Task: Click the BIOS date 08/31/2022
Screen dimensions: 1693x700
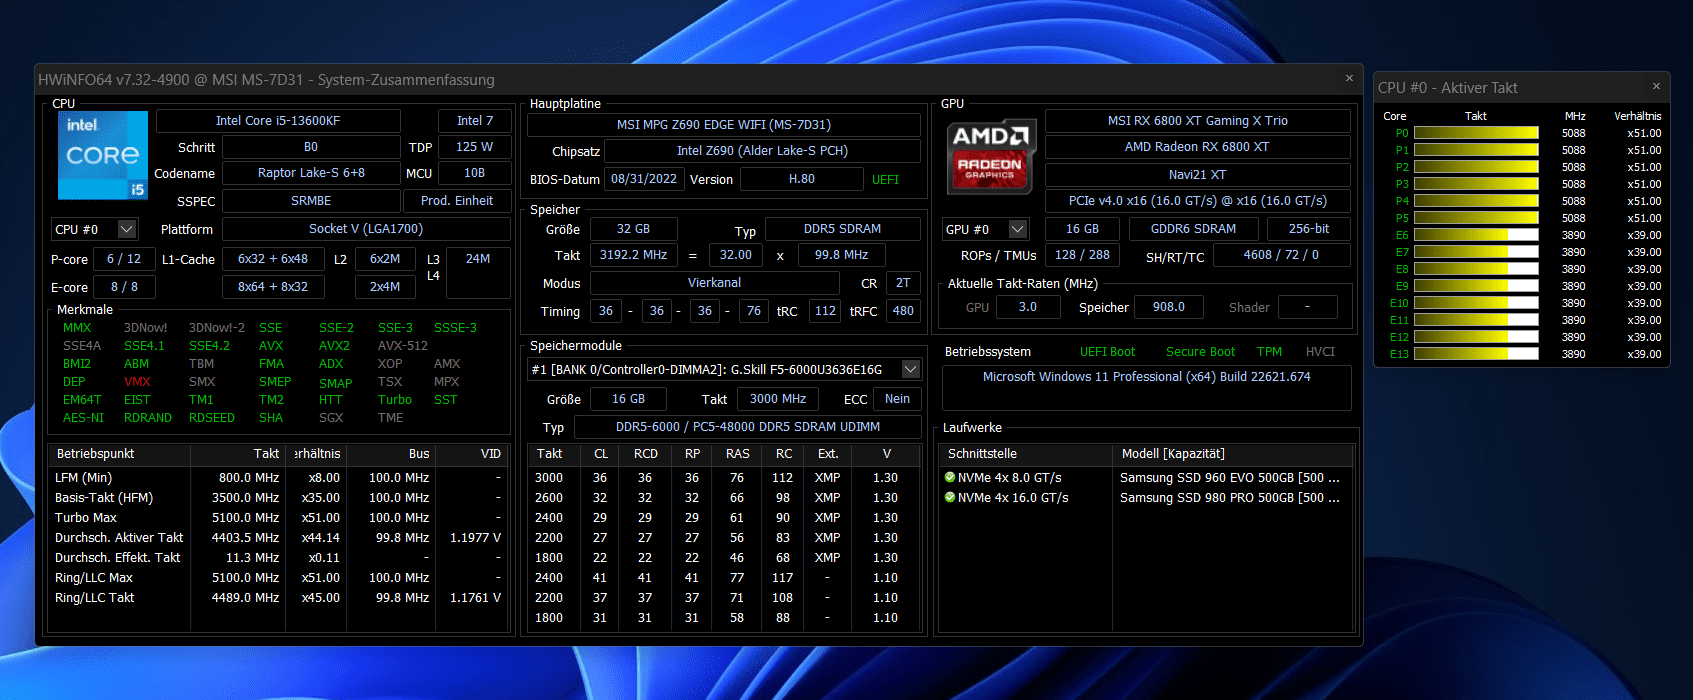Action: click(x=644, y=179)
